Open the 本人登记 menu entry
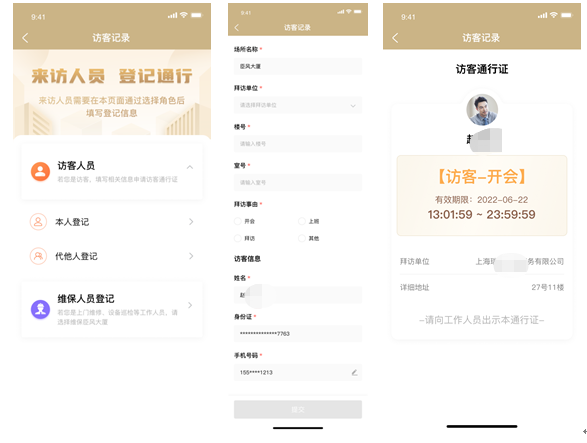The width and height of the screenshot is (587, 443). (112, 222)
